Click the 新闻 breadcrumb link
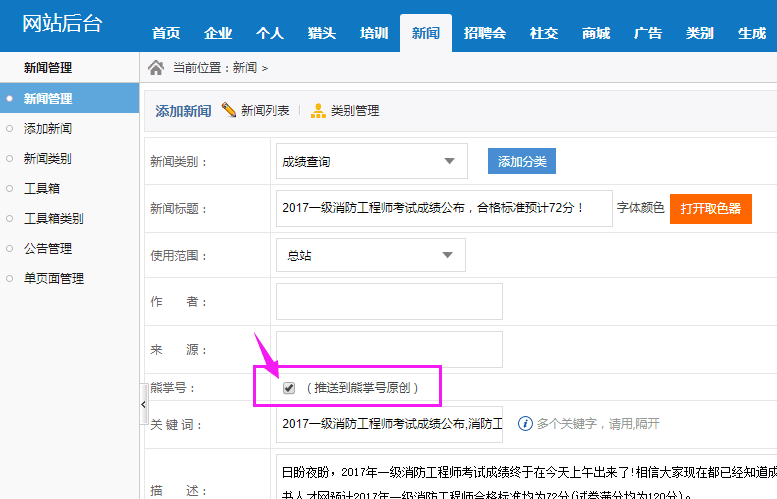This screenshot has width=777, height=499. pyautogui.click(x=245, y=68)
